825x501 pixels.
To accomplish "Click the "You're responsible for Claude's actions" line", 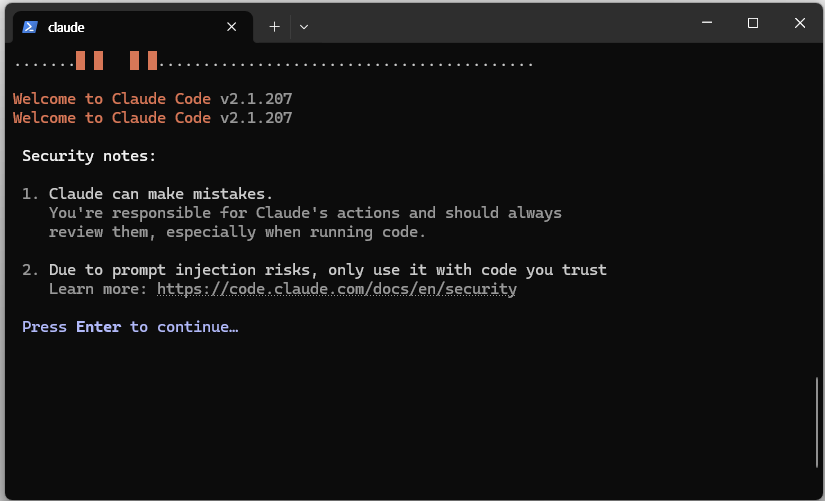I will point(305,213).
